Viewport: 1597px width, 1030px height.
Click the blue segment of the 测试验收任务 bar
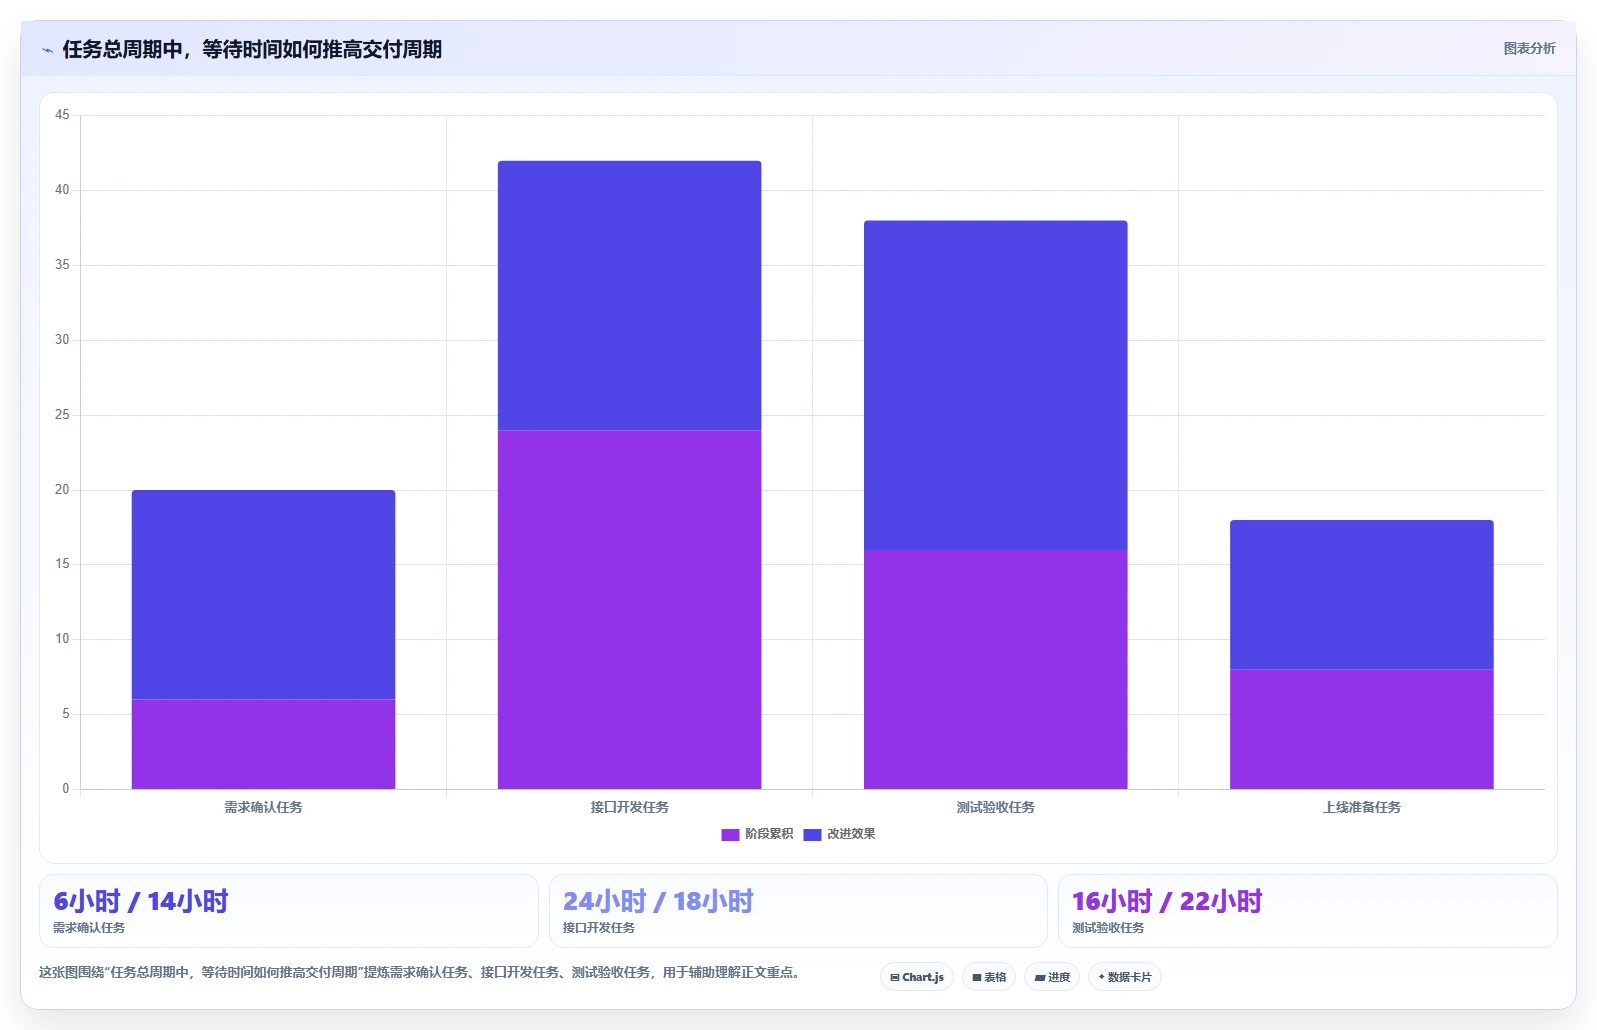[x=995, y=385]
